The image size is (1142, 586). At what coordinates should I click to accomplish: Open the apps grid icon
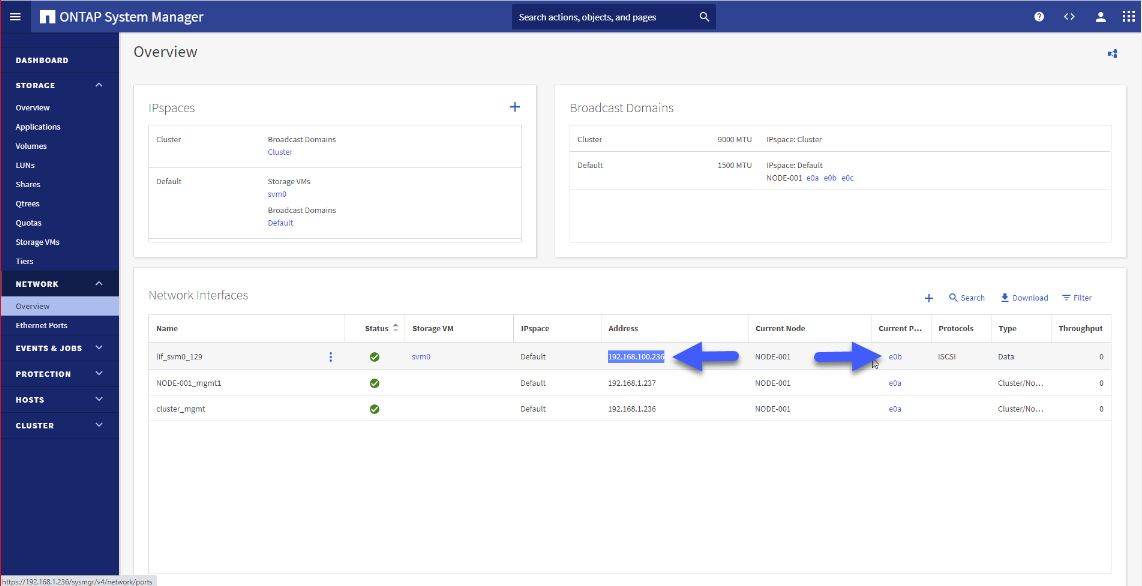(x=1128, y=17)
